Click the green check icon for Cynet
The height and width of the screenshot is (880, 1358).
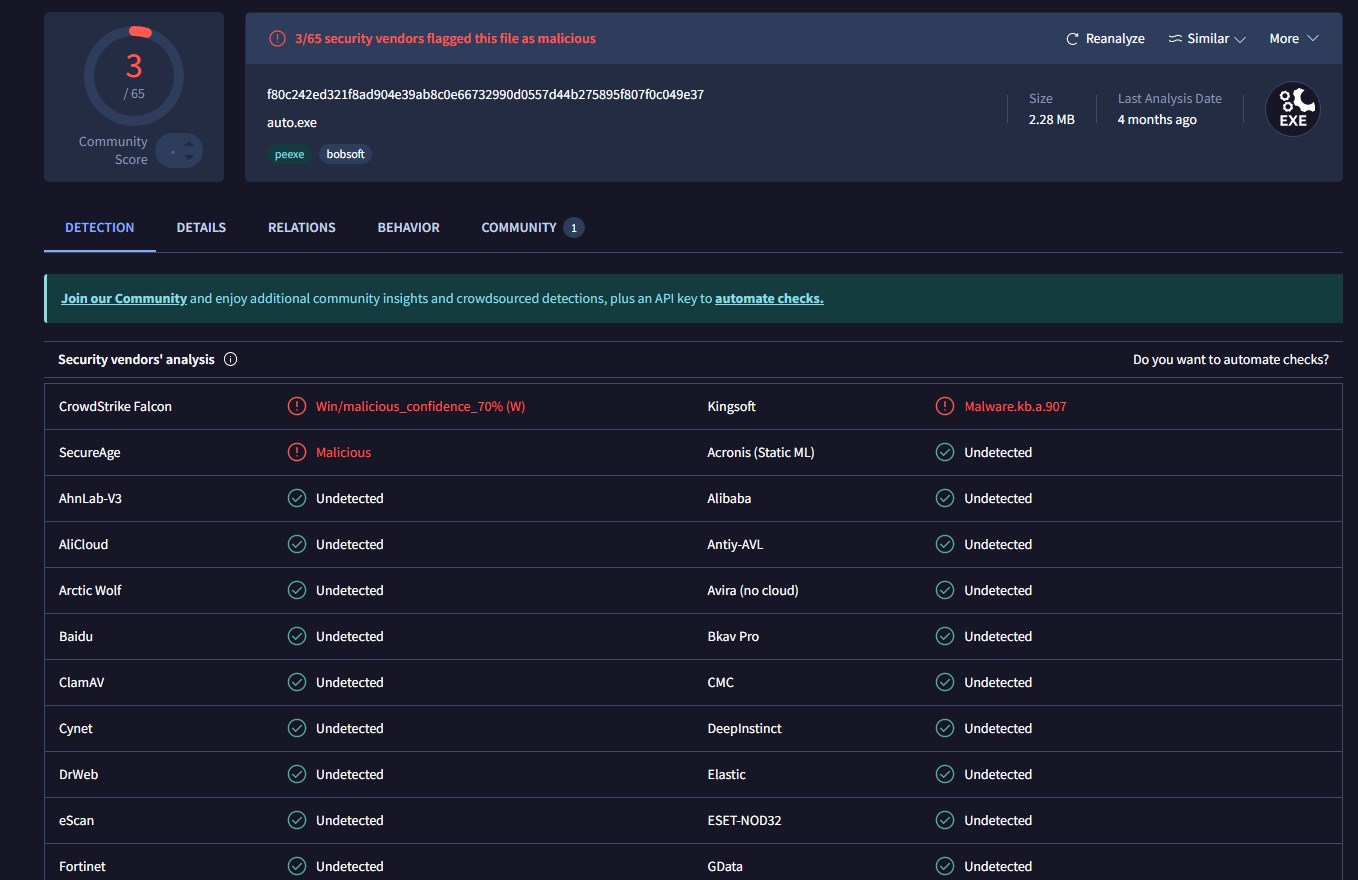(x=297, y=728)
